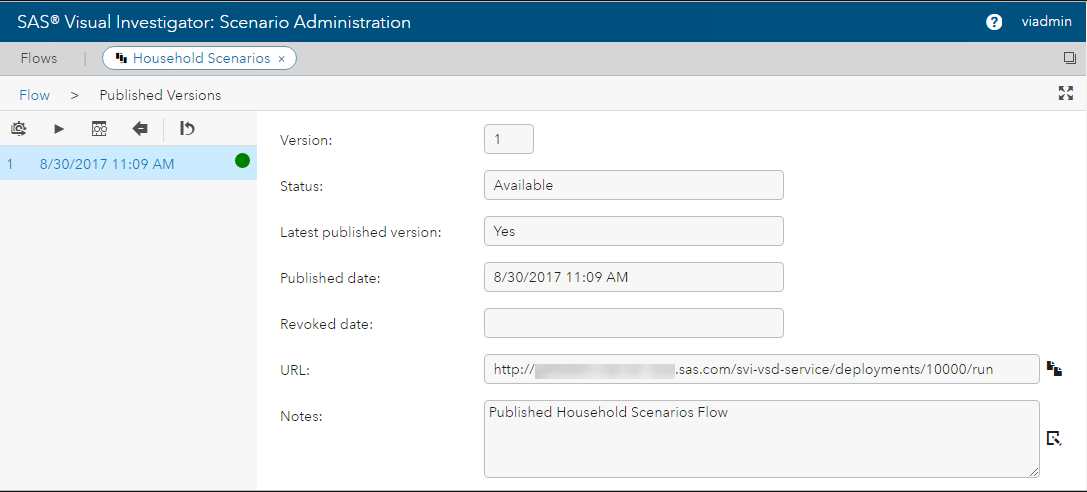The height and width of the screenshot is (492, 1087).
Task: Copy the URL with the copy icon
Action: coord(1054,368)
